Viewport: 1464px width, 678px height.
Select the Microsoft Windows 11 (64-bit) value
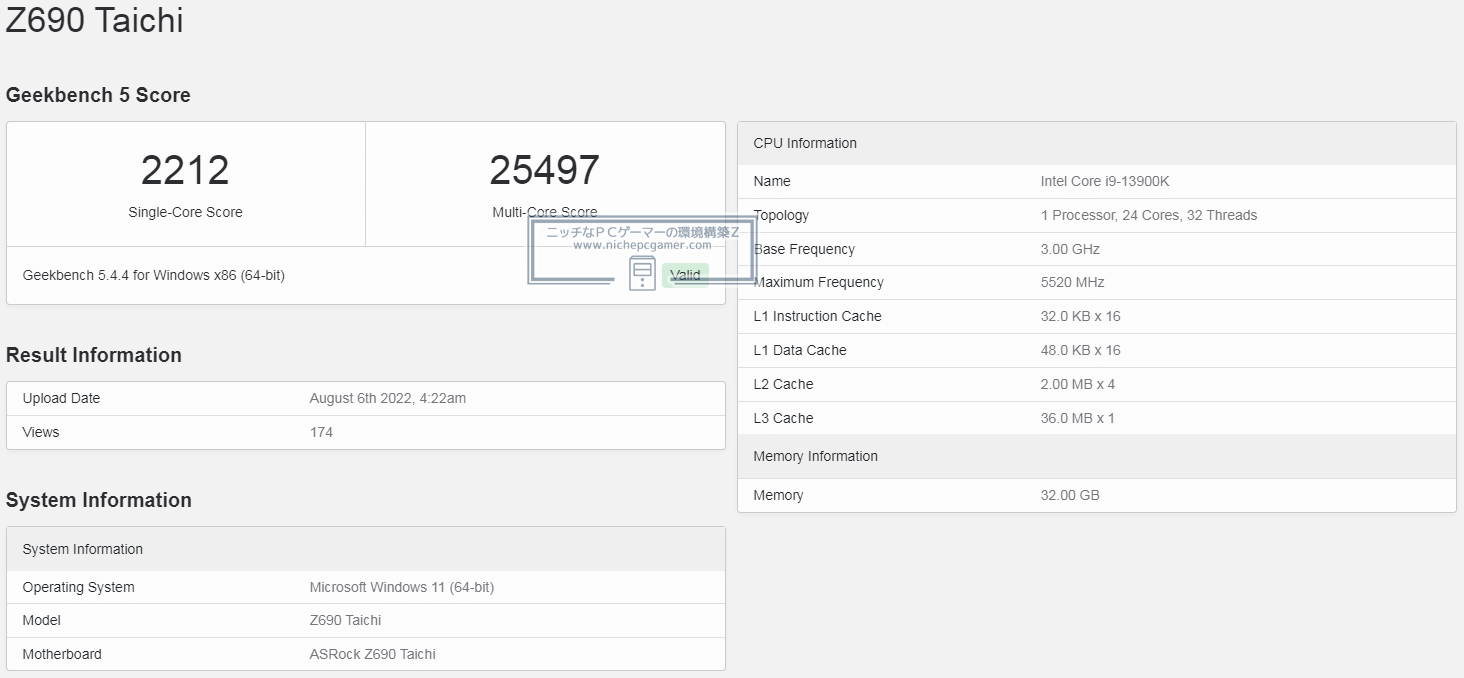click(402, 587)
